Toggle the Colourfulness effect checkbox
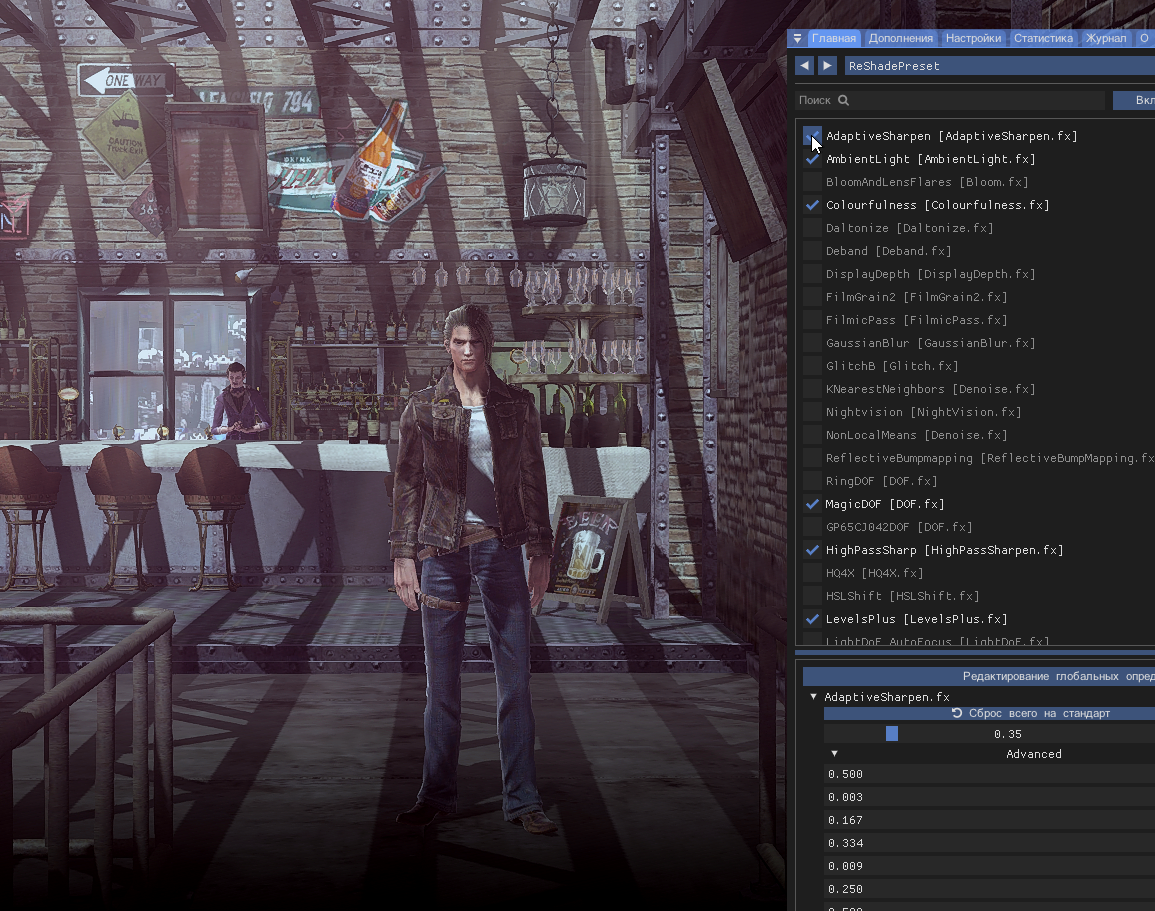 (x=812, y=205)
